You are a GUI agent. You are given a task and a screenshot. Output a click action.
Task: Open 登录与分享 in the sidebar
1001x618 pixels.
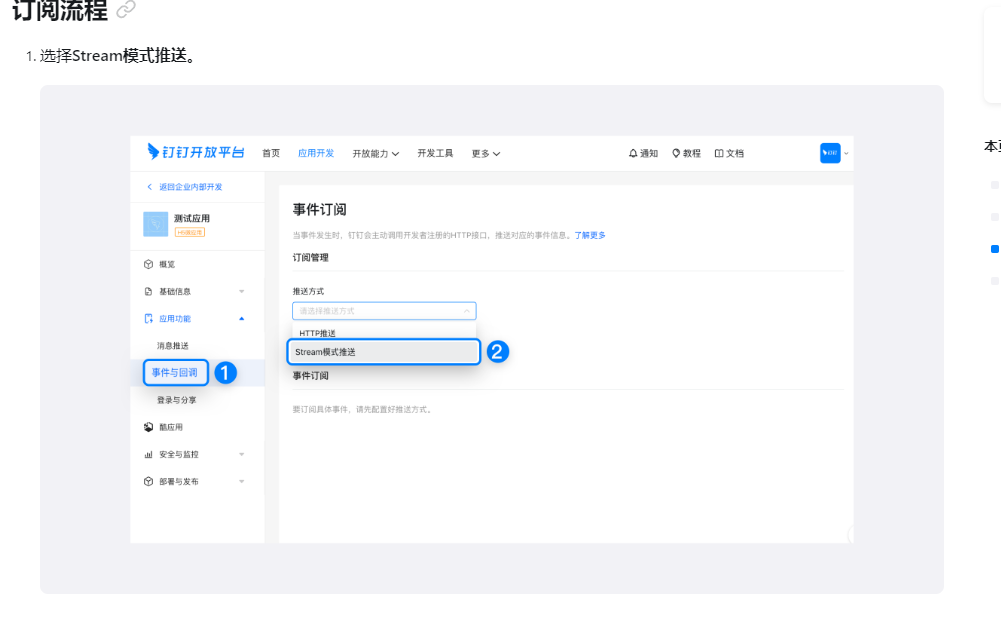tap(177, 400)
